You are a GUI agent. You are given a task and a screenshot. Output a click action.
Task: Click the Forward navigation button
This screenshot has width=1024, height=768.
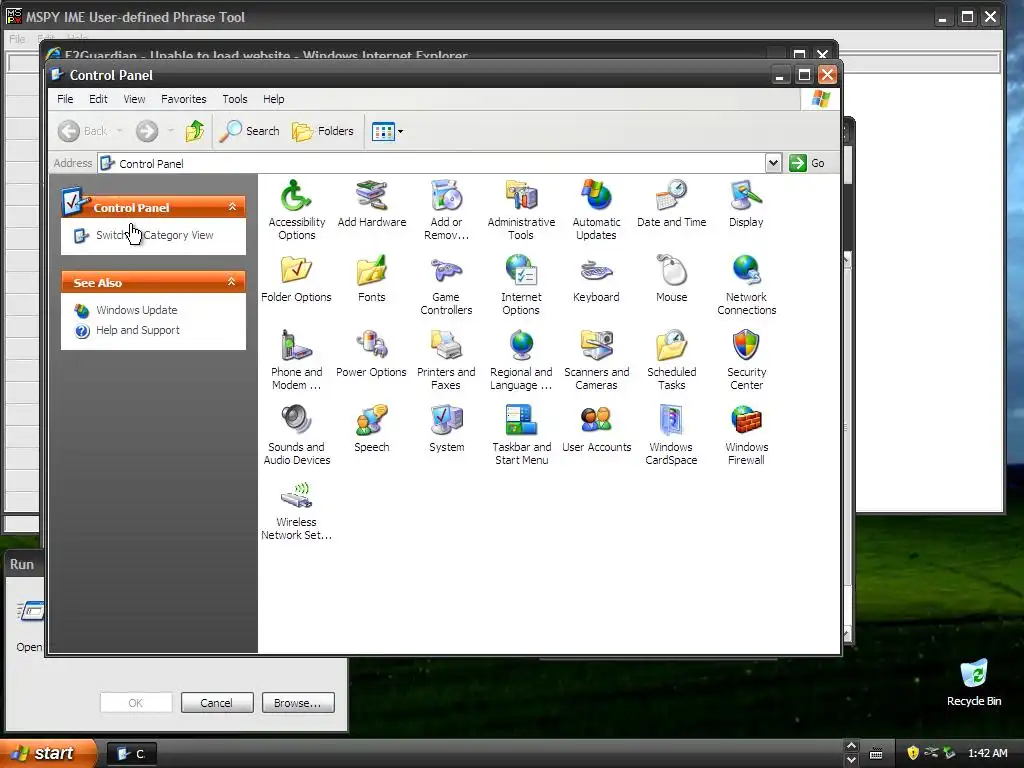(148, 131)
